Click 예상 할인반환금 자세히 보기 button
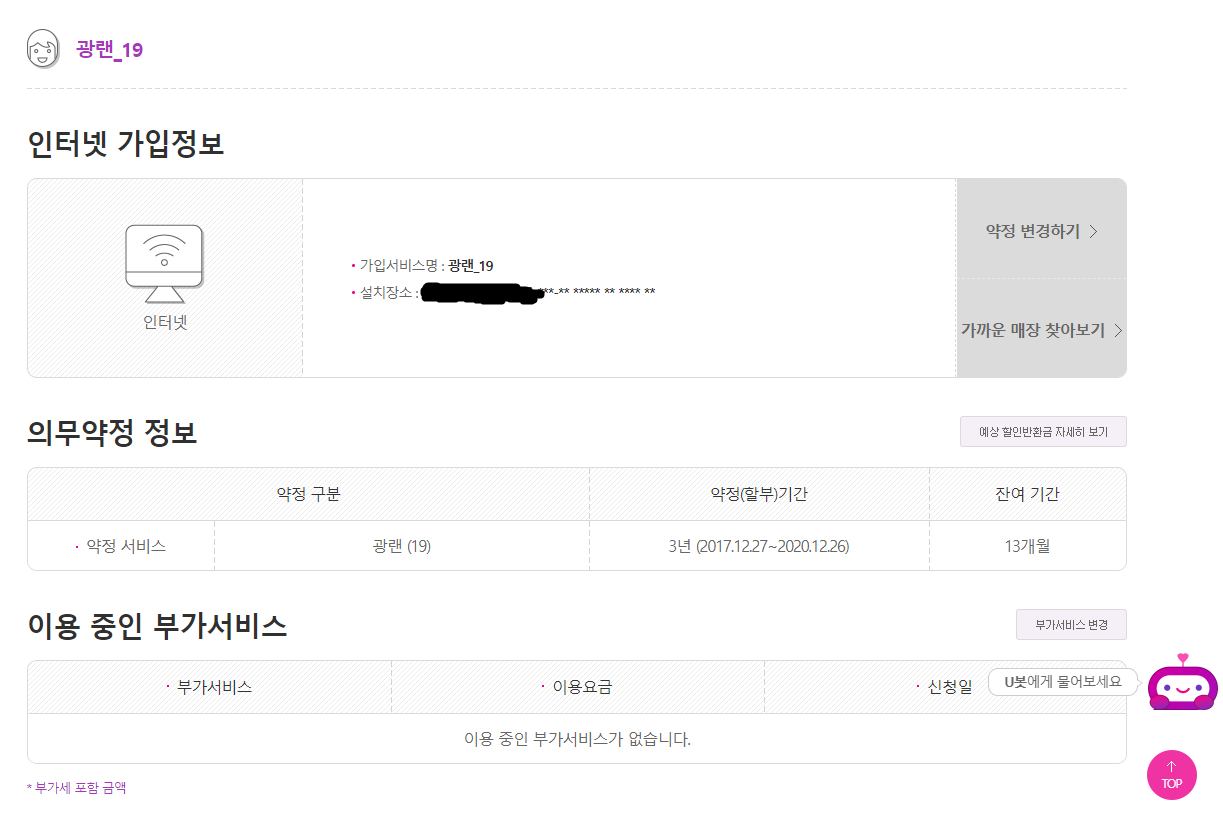Image resolution: width=1223 pixels, height=831 pixels. click(x=1043, y=432)
